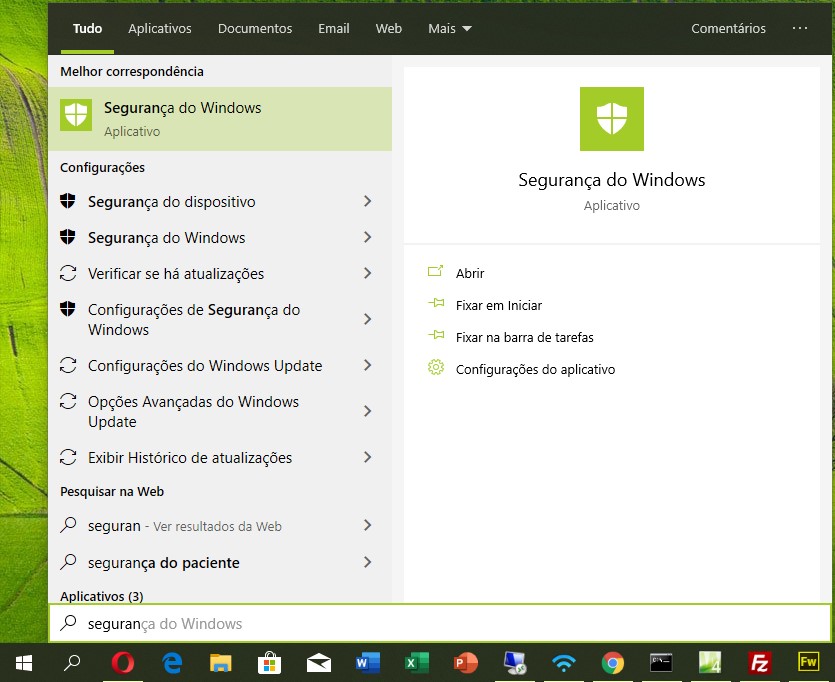Open File Explorer from taskbar
The width and height of the screenshot is (835, 682).
point(220,663)
